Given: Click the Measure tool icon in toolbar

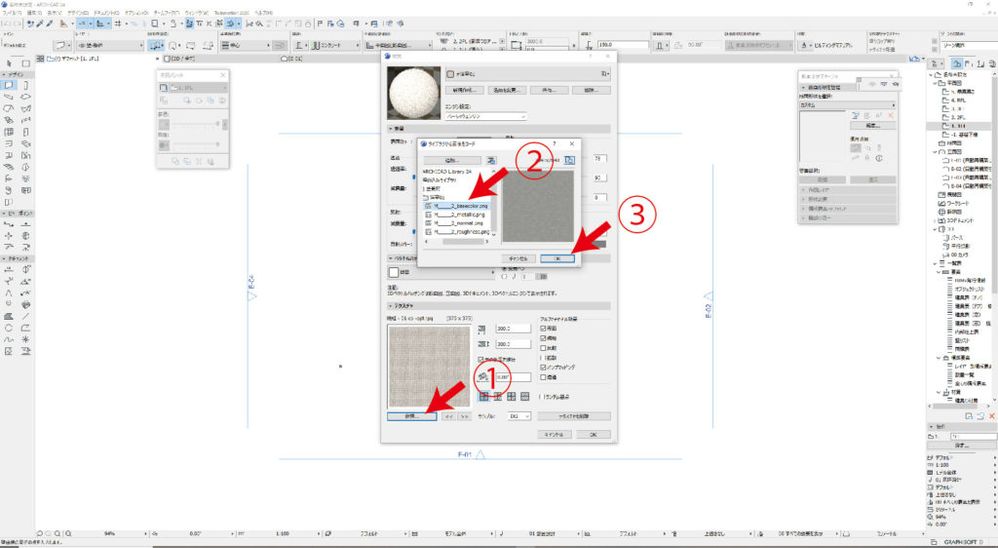Looking at the screenshot, I should point(64,24).
